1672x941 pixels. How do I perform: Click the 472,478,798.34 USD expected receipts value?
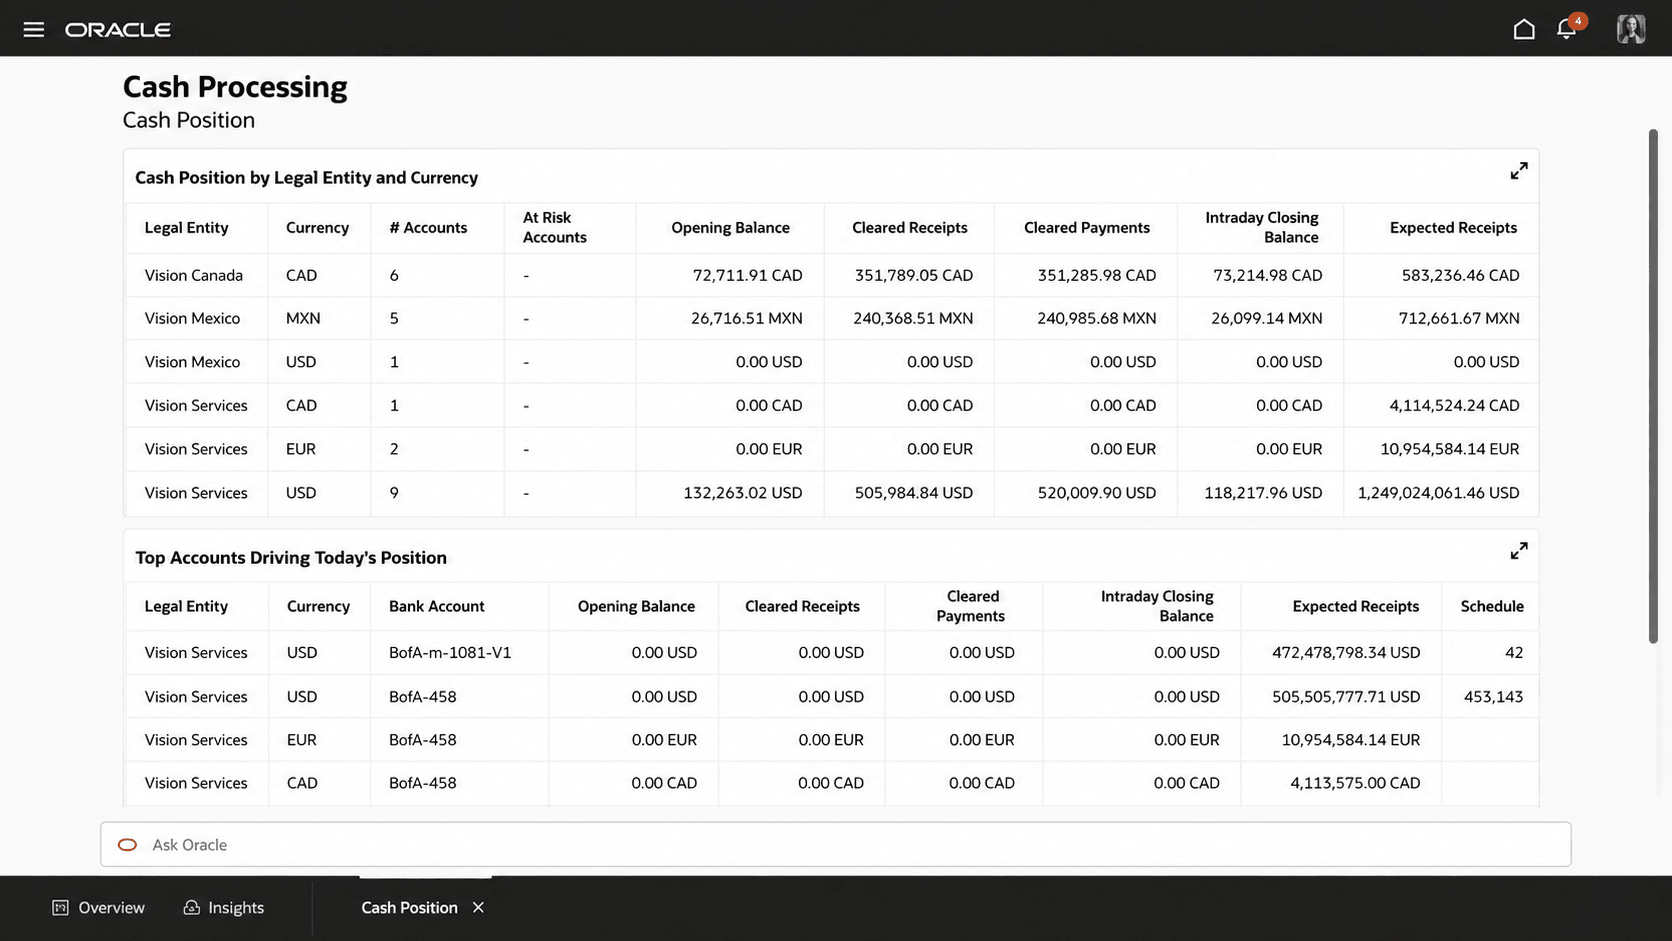coord(1346,653)
